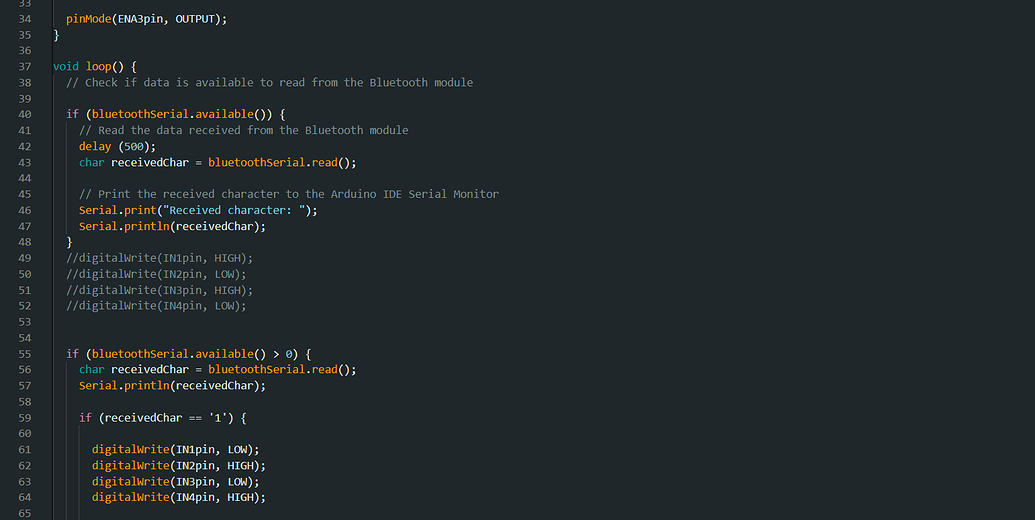
Task: Click the "Read the data received" comment
Action: [243, 130]
